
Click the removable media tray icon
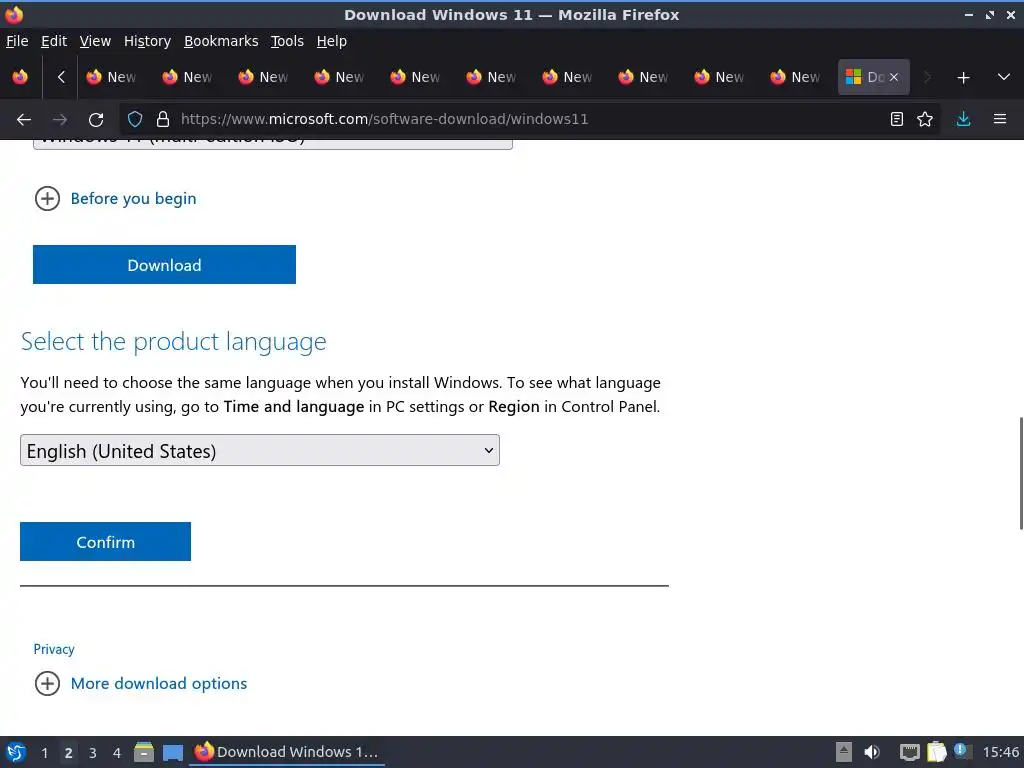(x=844, y=752)
